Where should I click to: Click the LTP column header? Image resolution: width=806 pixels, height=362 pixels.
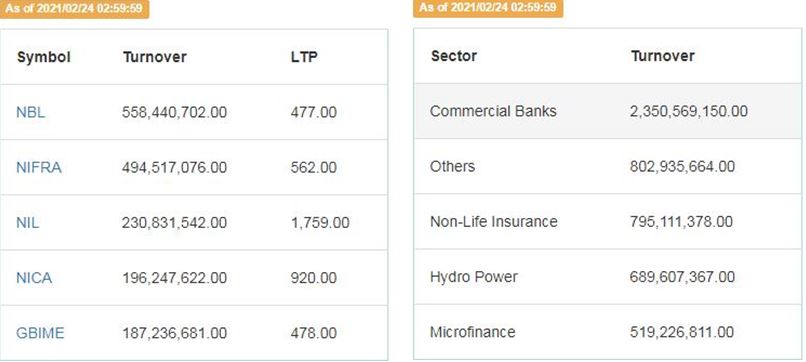click(304, 57)
